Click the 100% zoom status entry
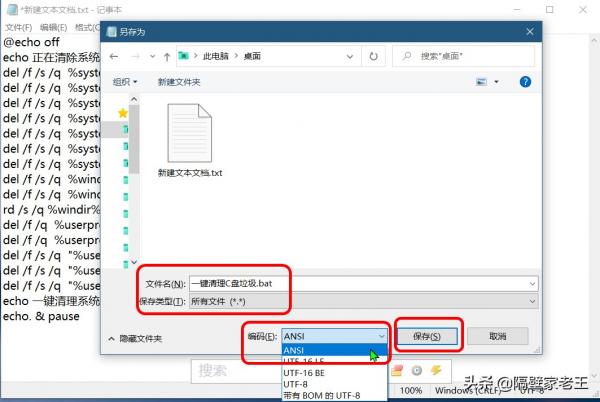Viewport: 600px width, 402px height. tap(411, 391)
